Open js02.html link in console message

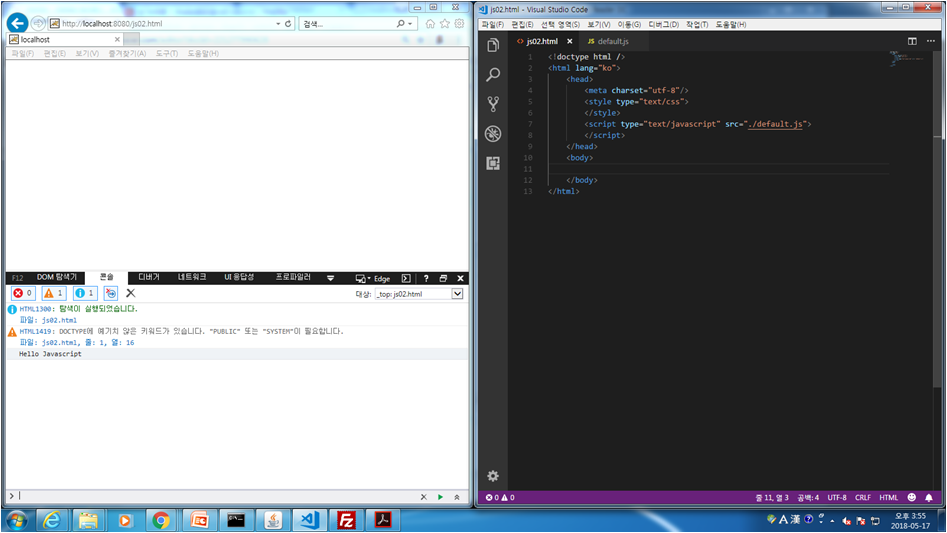pos(59,320)
